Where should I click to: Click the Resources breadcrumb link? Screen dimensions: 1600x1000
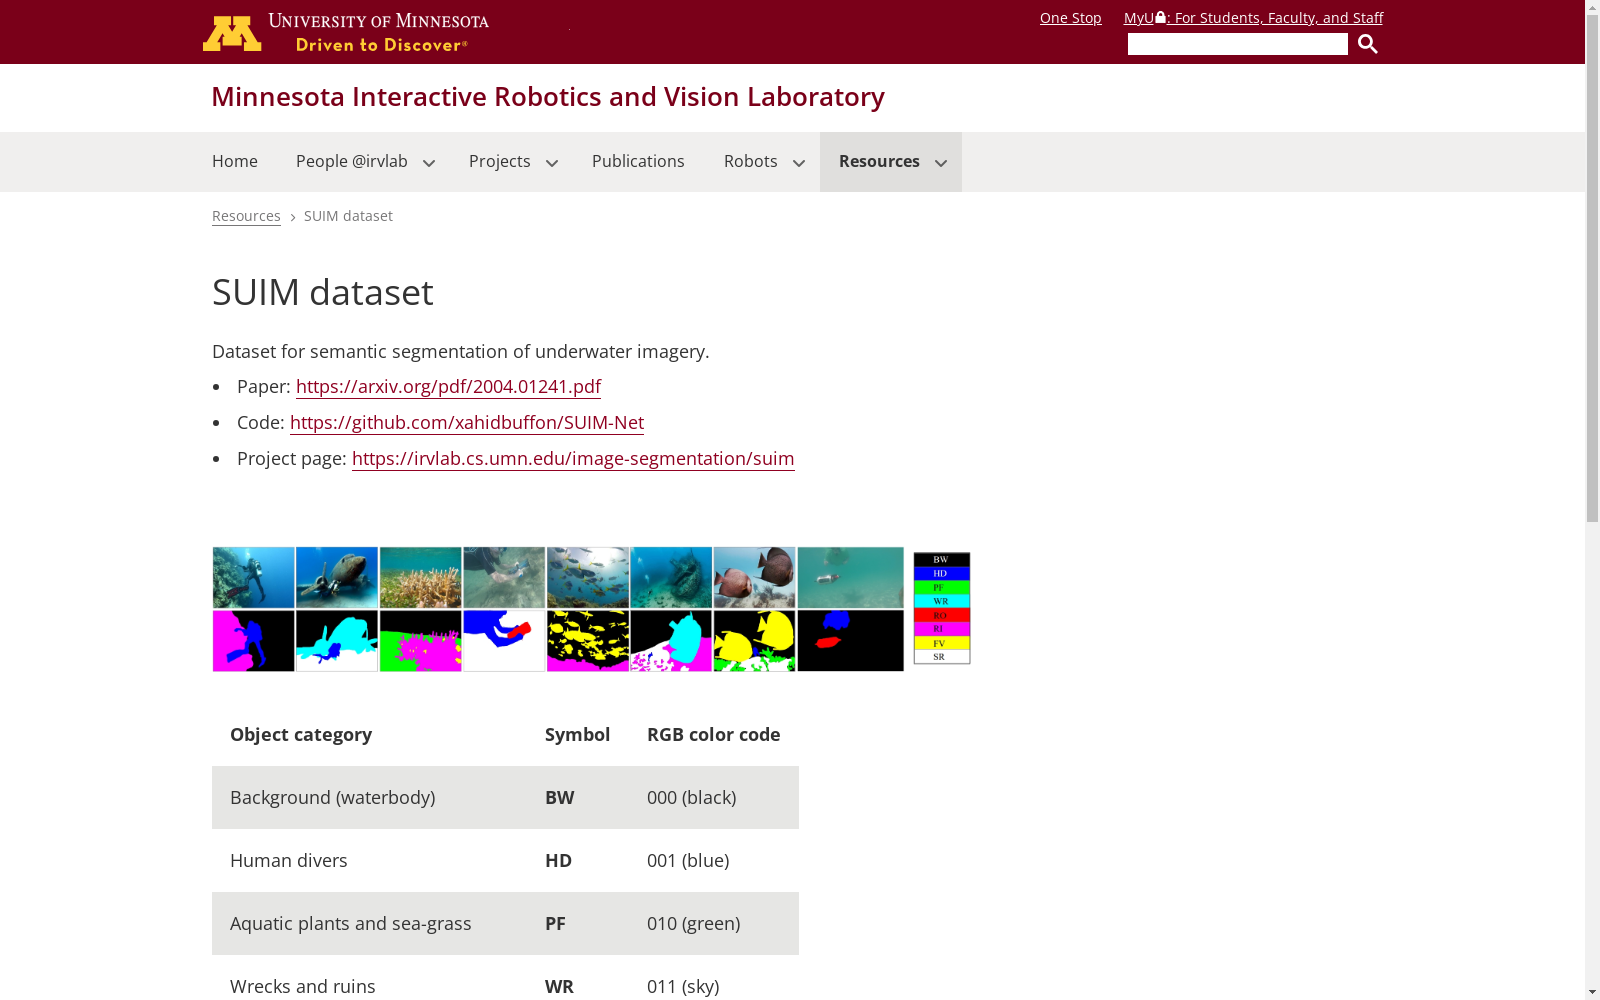[246, 216]
